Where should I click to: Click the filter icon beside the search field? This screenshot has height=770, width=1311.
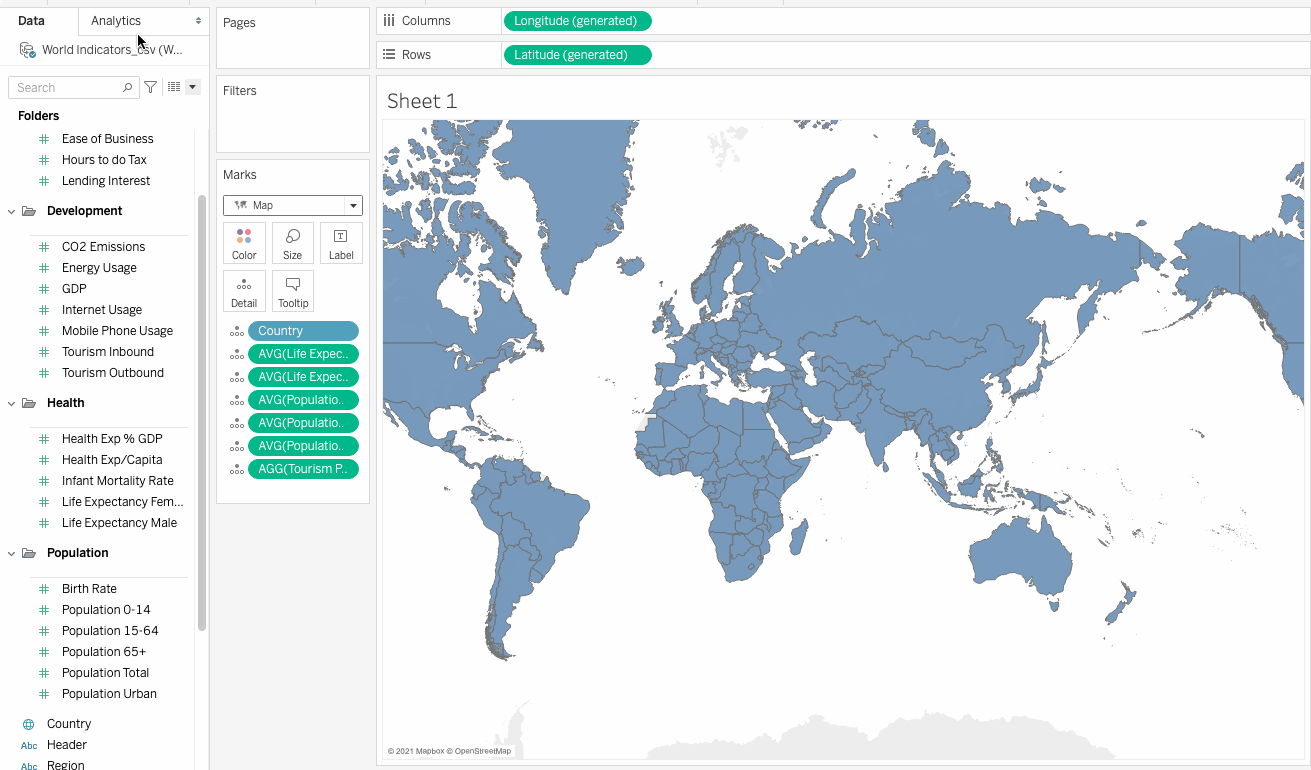(150, 87)
